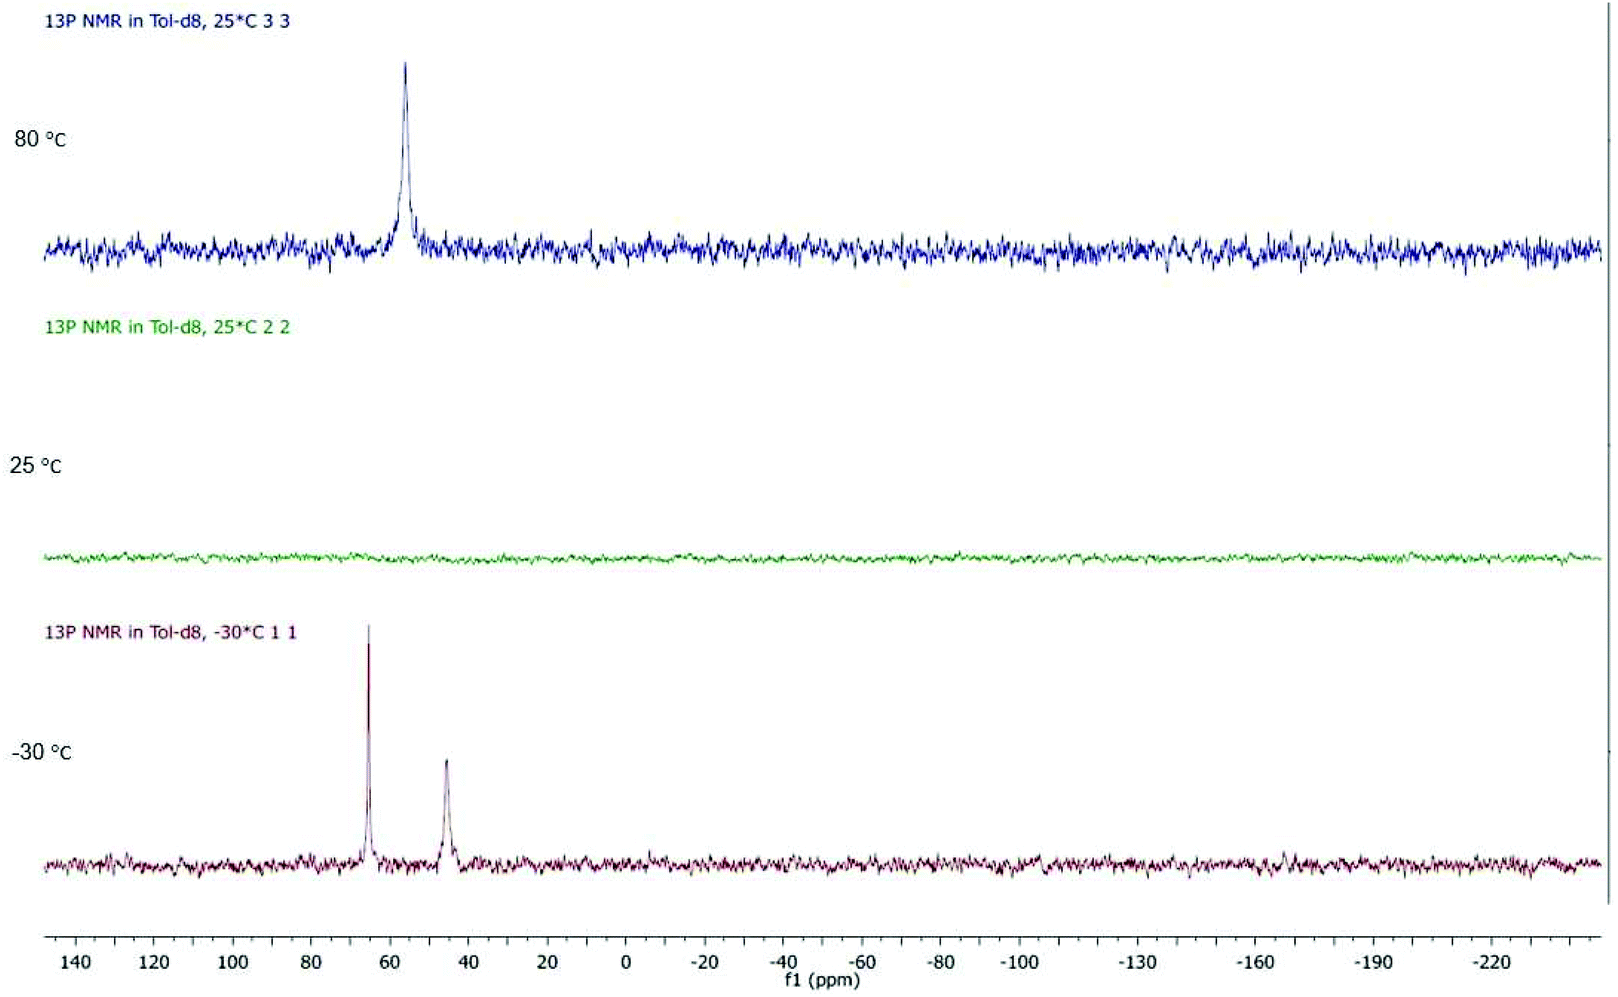The image size is (1618, 997).
Task: Click the '-100' axis tick label
Action: point(1019,962)
